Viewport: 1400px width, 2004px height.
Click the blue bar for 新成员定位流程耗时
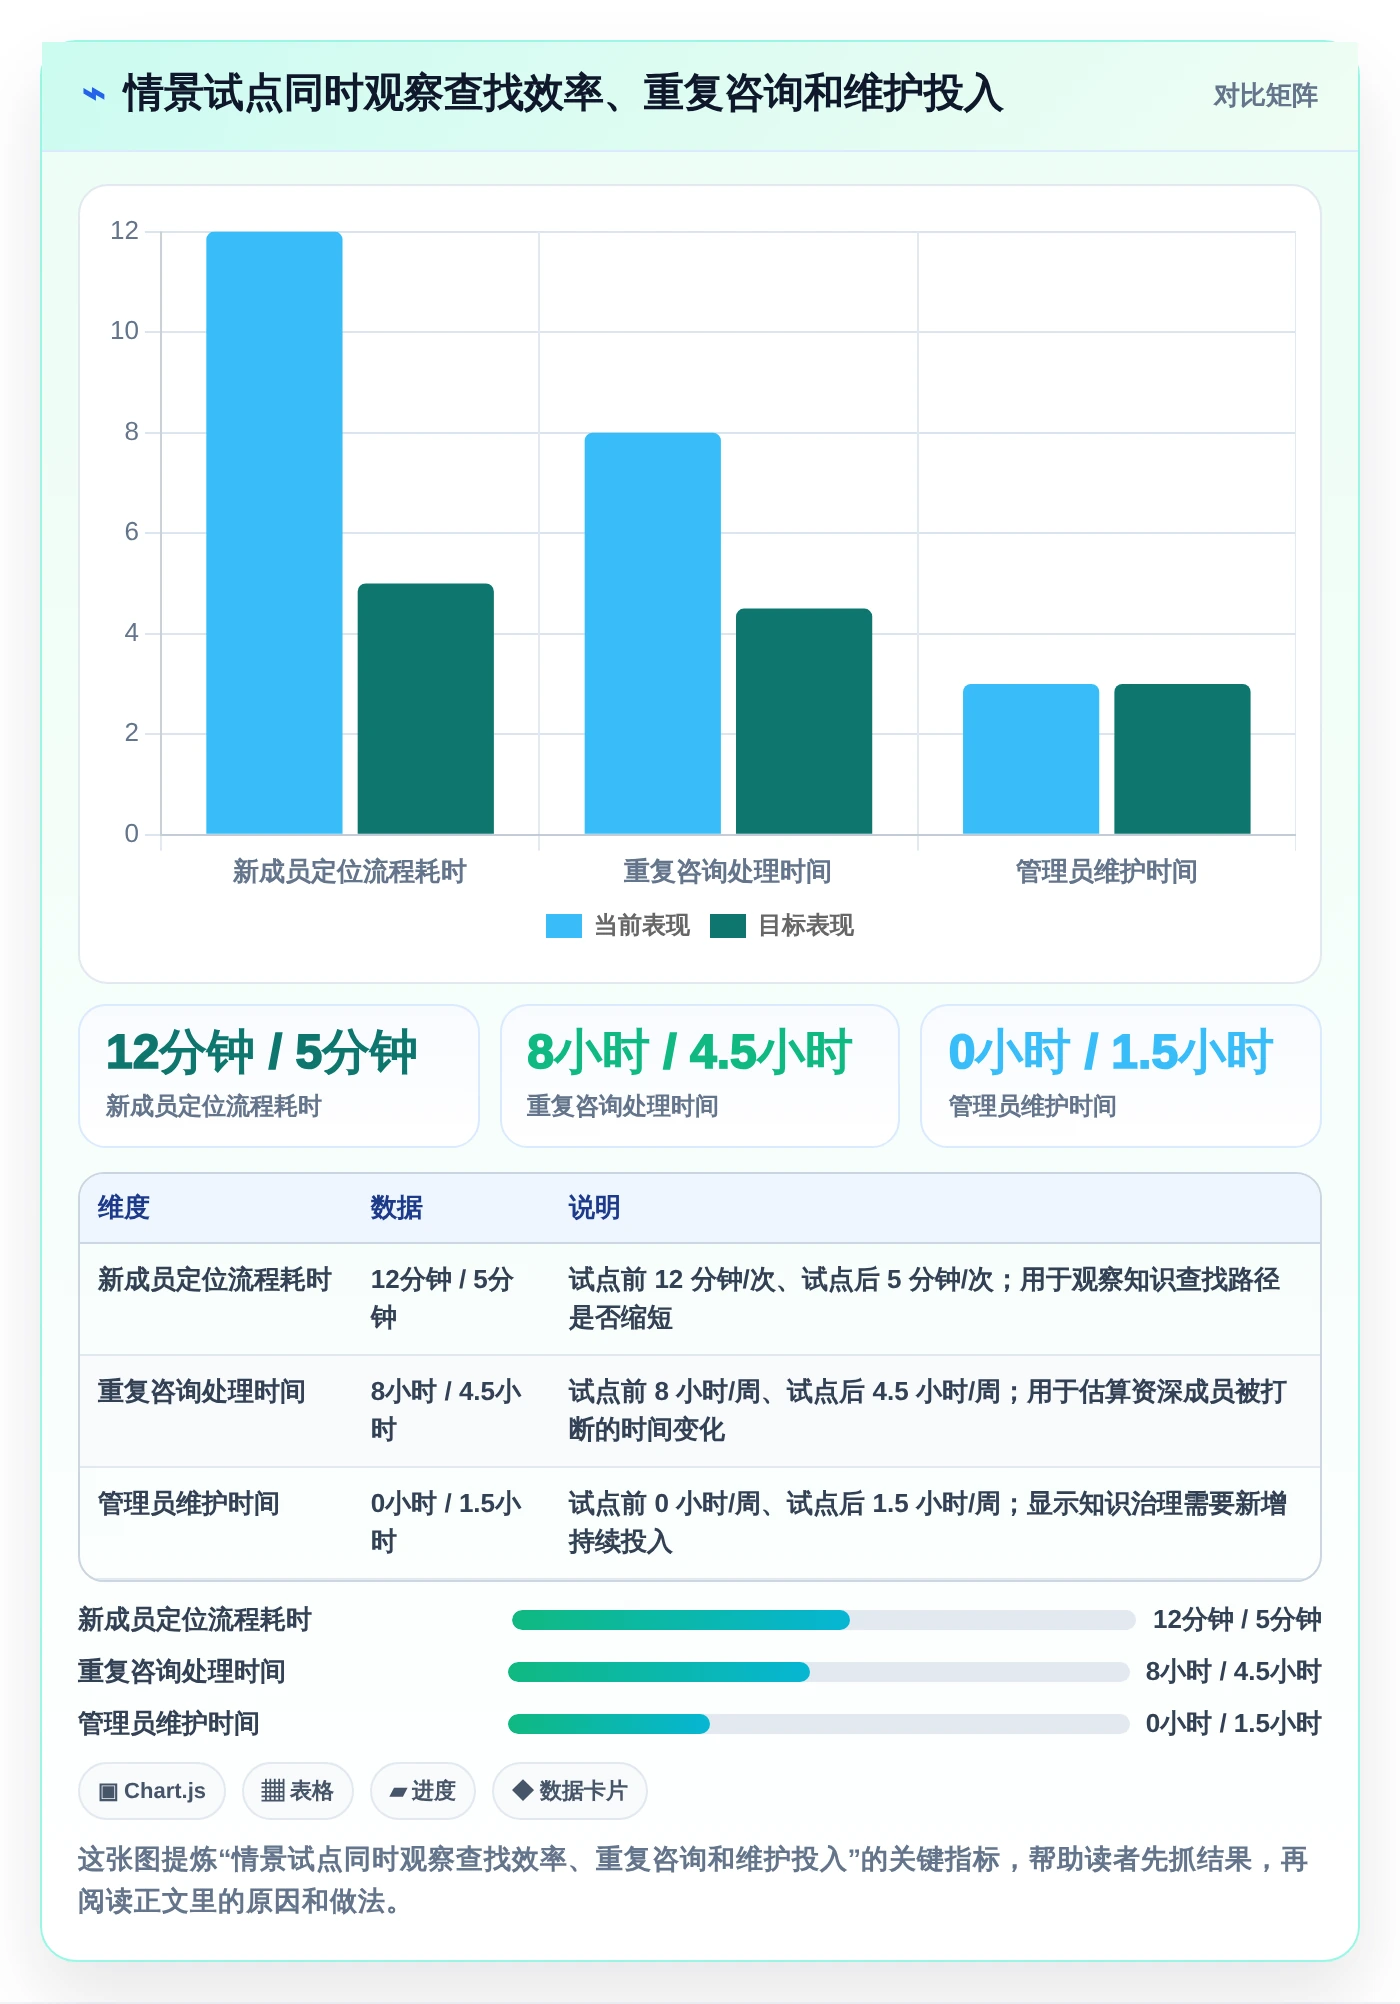(x=274, y=533)
